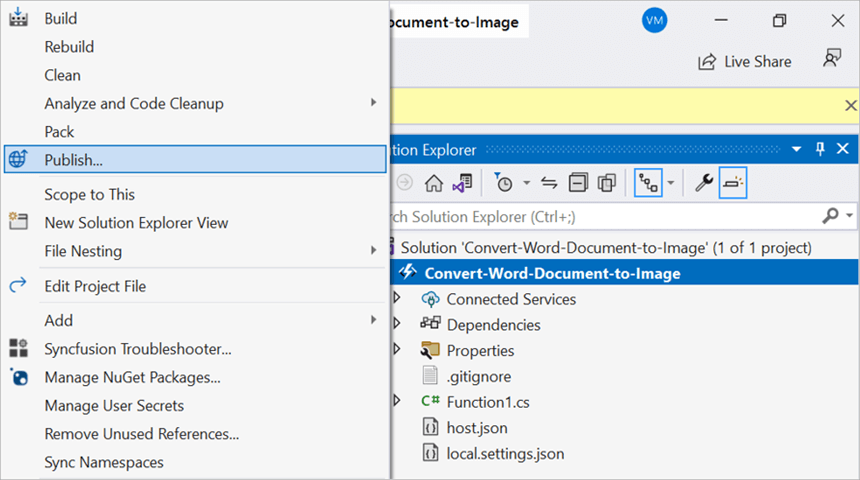Expand the Add submenu arrow

click(374, 320)
